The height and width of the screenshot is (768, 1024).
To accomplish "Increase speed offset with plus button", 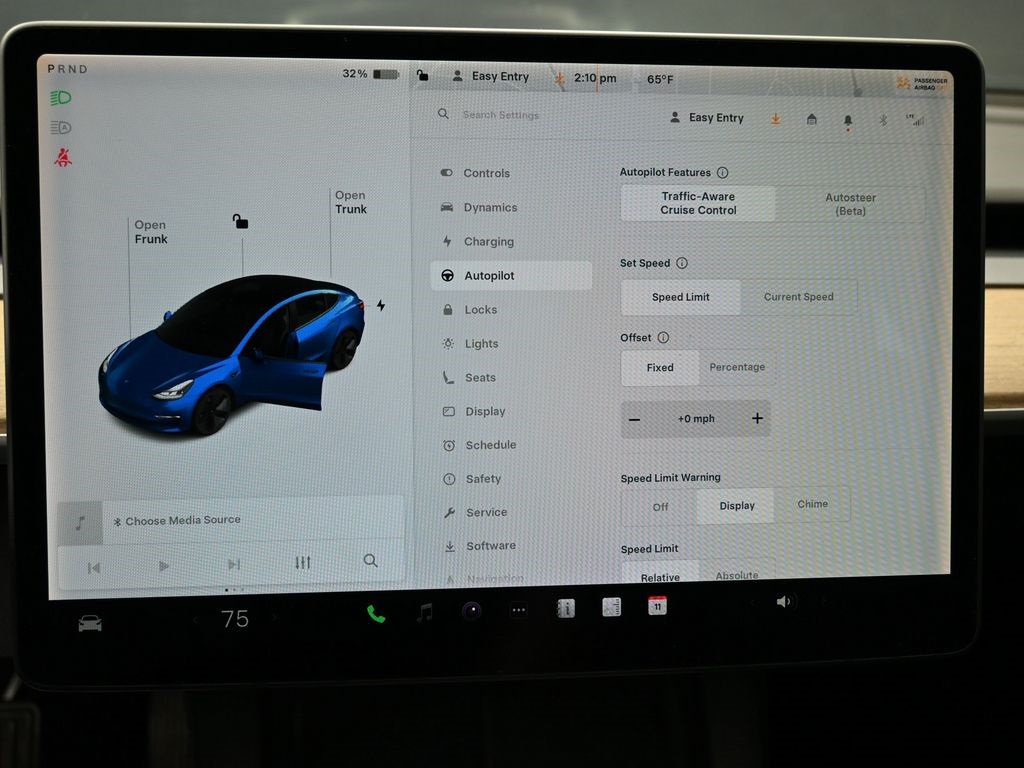I will point(757,418).
